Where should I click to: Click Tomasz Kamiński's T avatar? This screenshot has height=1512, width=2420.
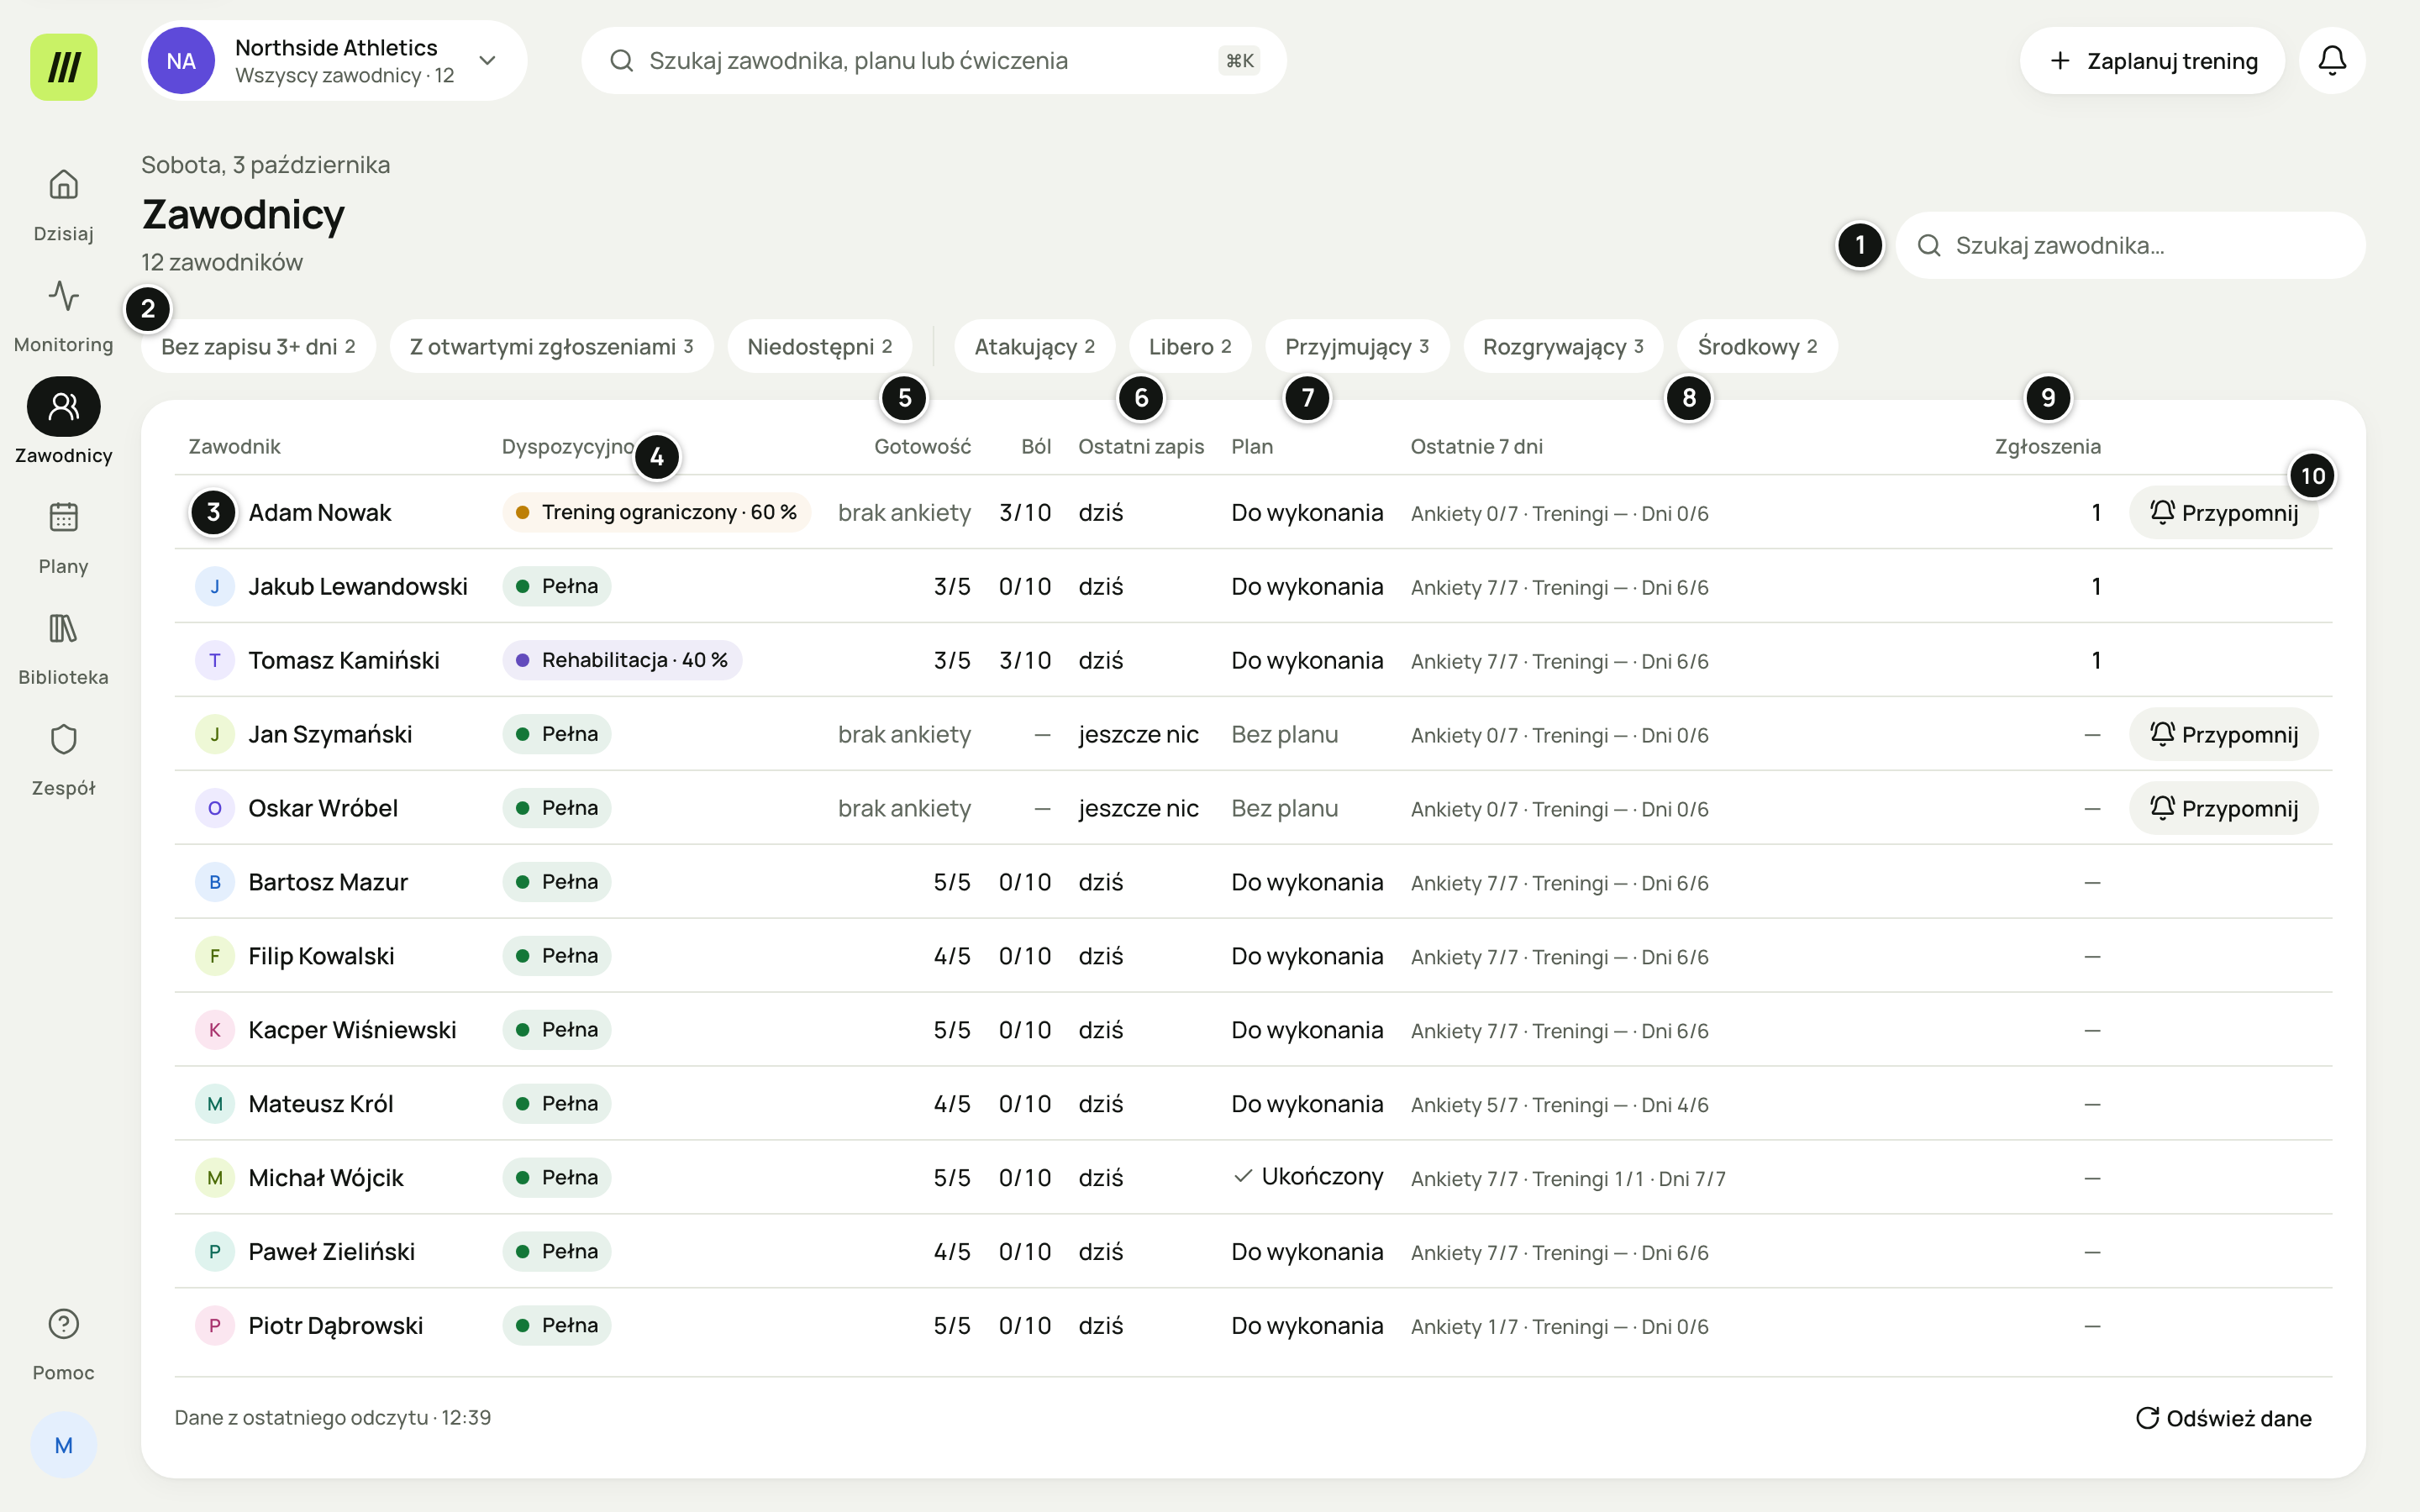tap(214, 660)
